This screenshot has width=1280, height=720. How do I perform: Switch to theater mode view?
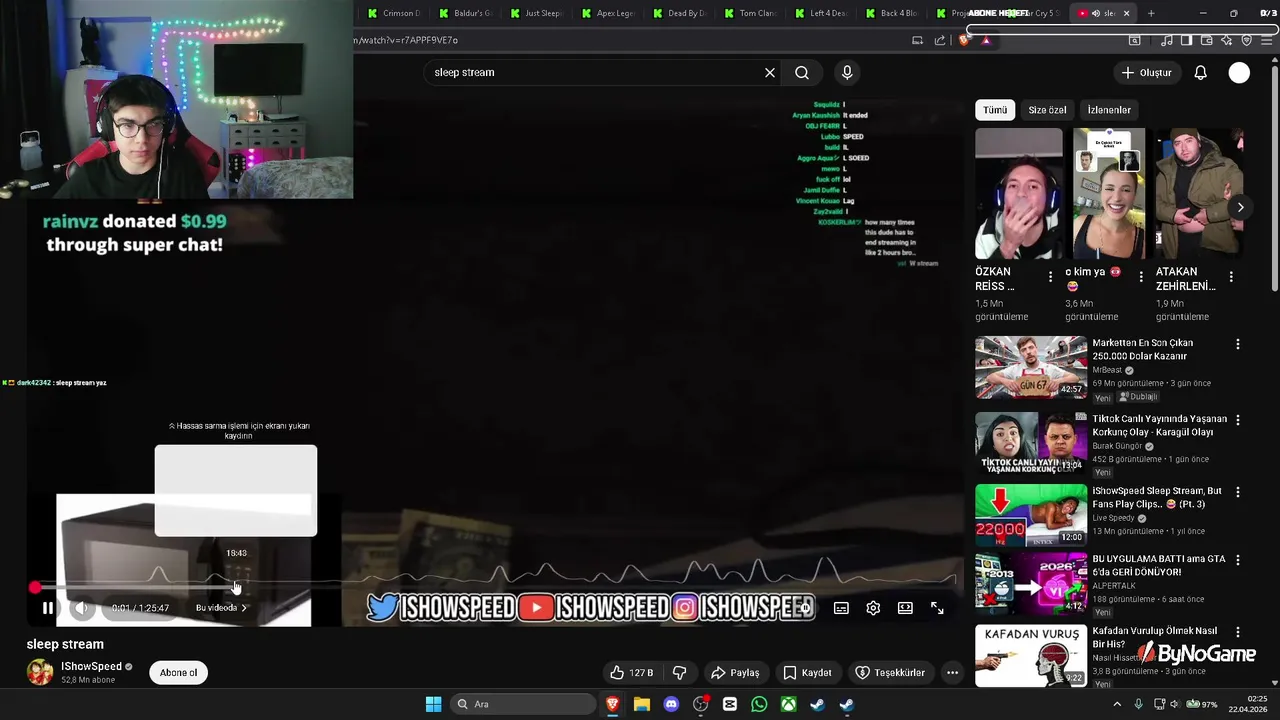(905, 608)
